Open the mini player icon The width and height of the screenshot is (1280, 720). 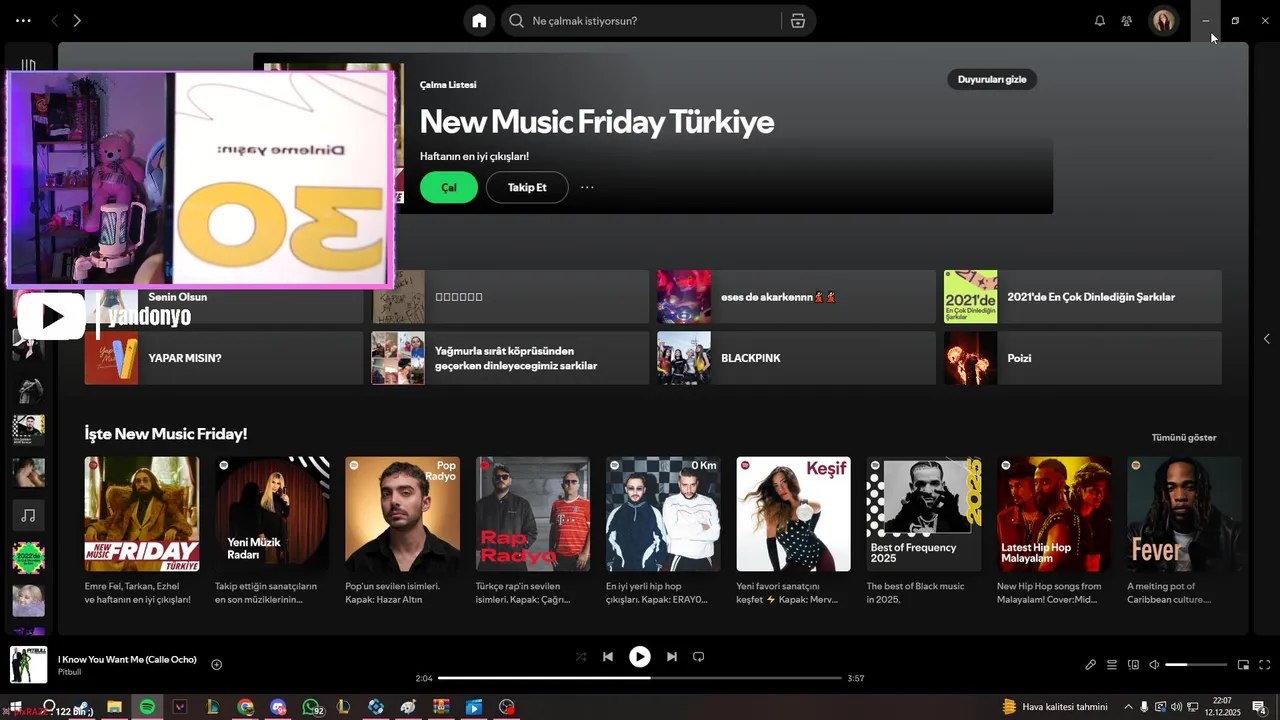click(1244, 665)
